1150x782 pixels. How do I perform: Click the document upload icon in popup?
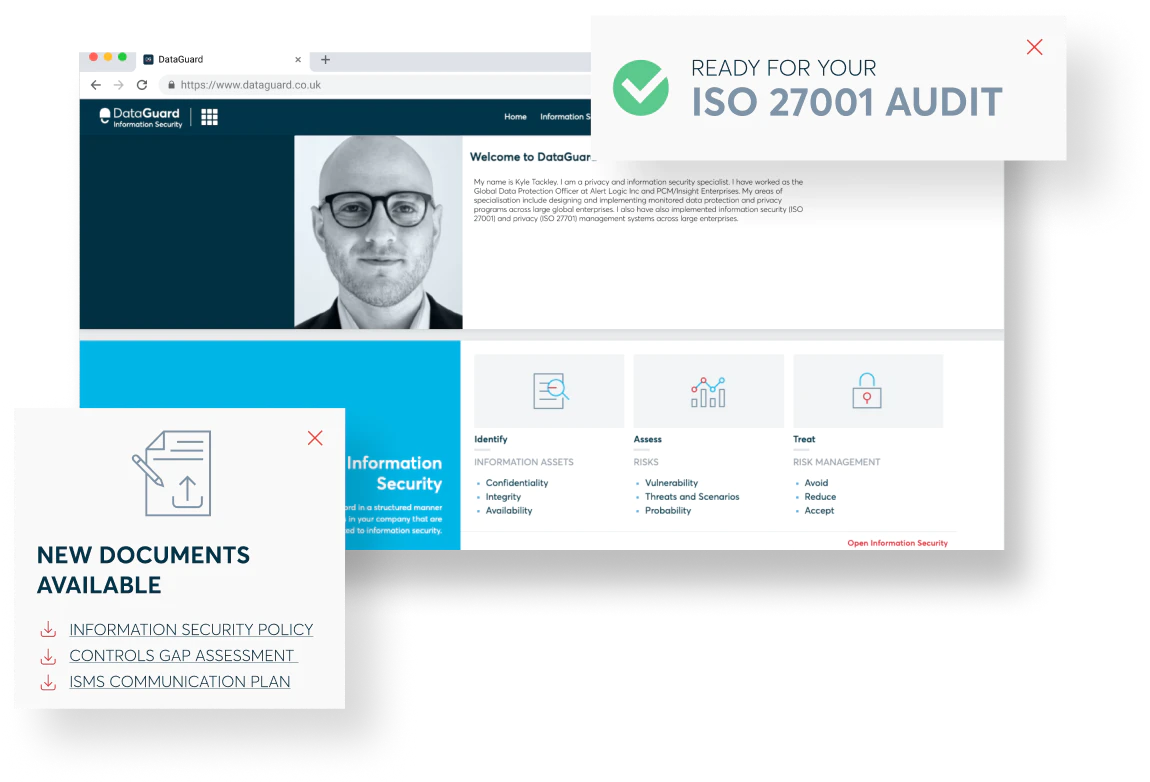[x=172, y=473]
